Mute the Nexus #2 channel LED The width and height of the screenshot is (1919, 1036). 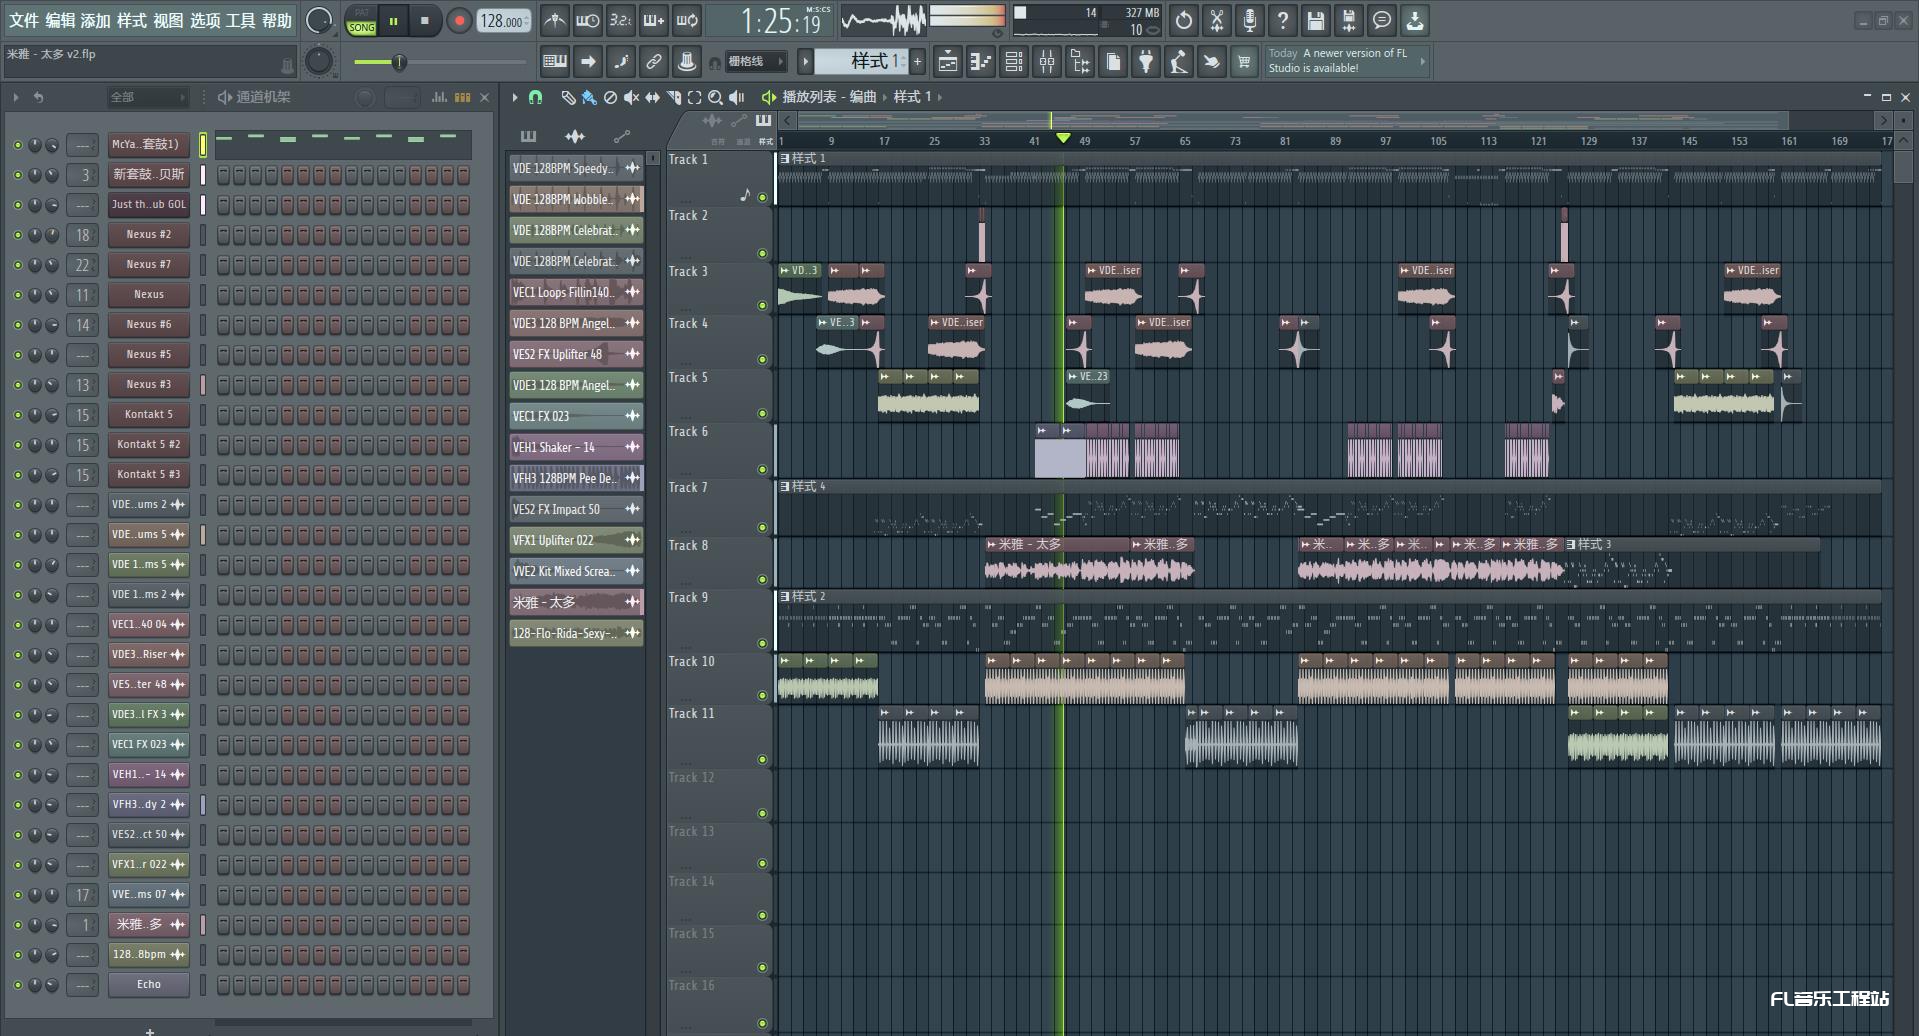click(x=17, y=235)
